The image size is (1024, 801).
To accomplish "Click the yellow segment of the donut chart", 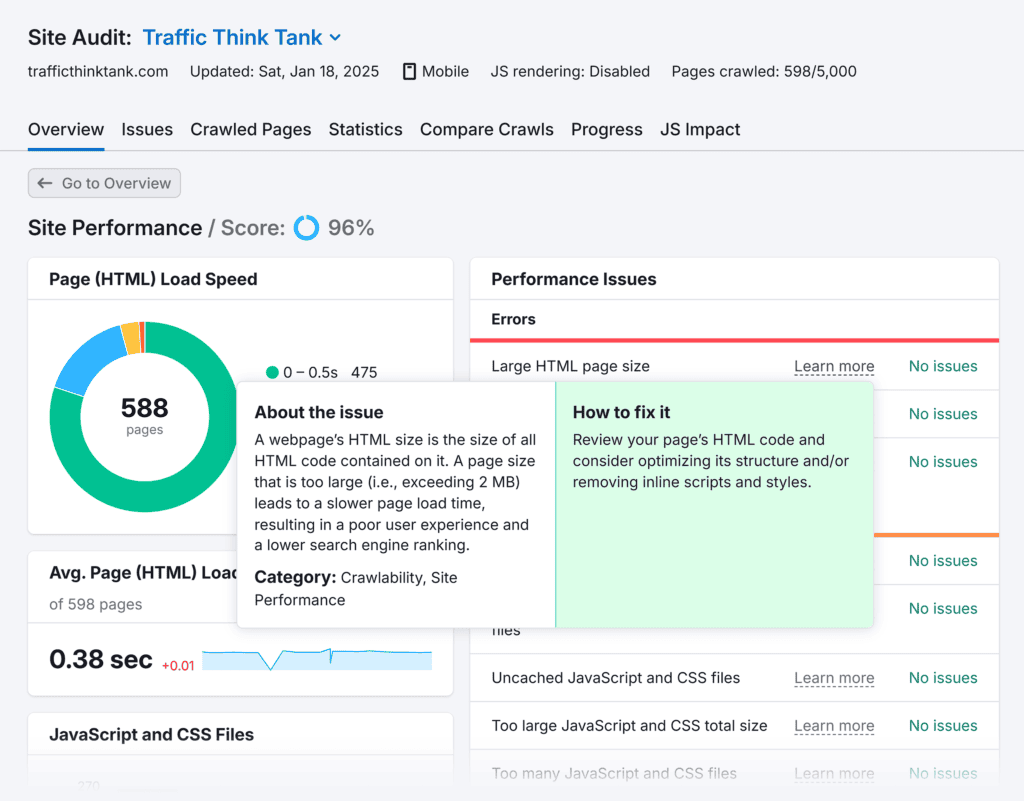I will click(x=130, y=337).
